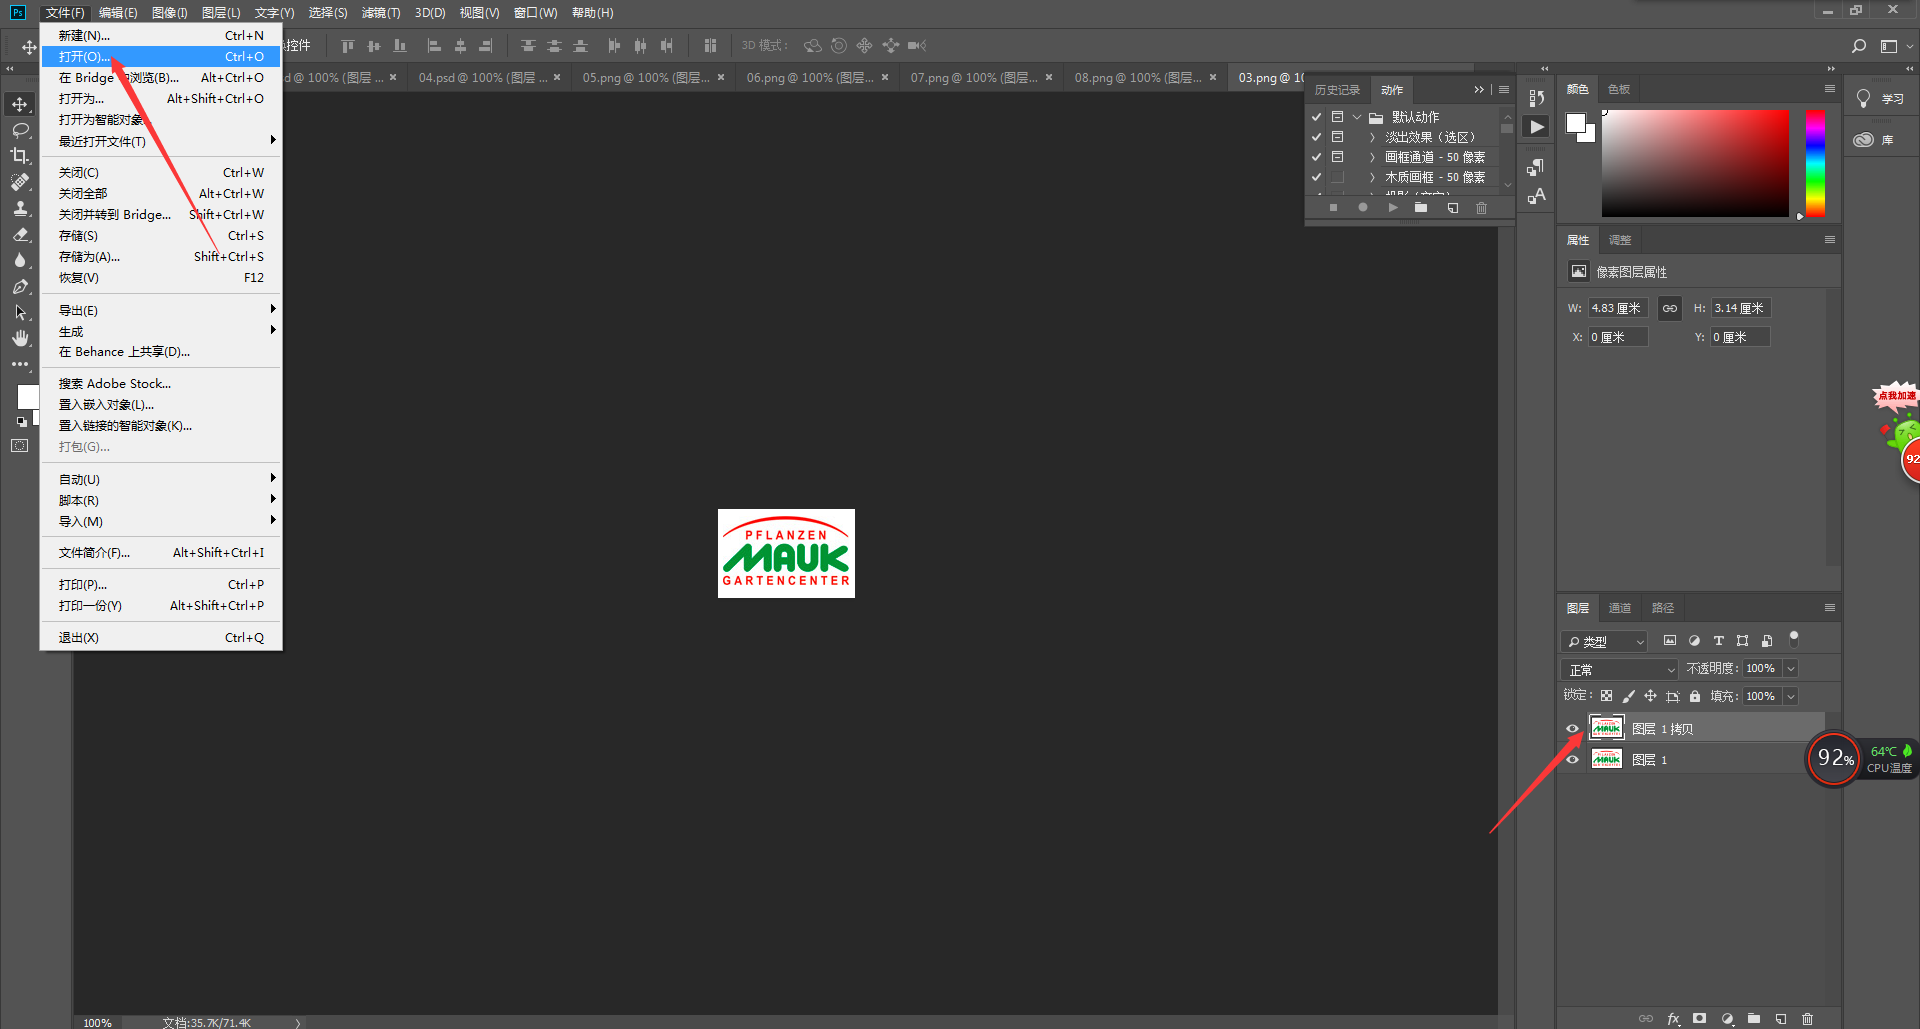Choose 打开(O)... from File menu
This screenshot has height=1029, width=1920.
point(161,57)
